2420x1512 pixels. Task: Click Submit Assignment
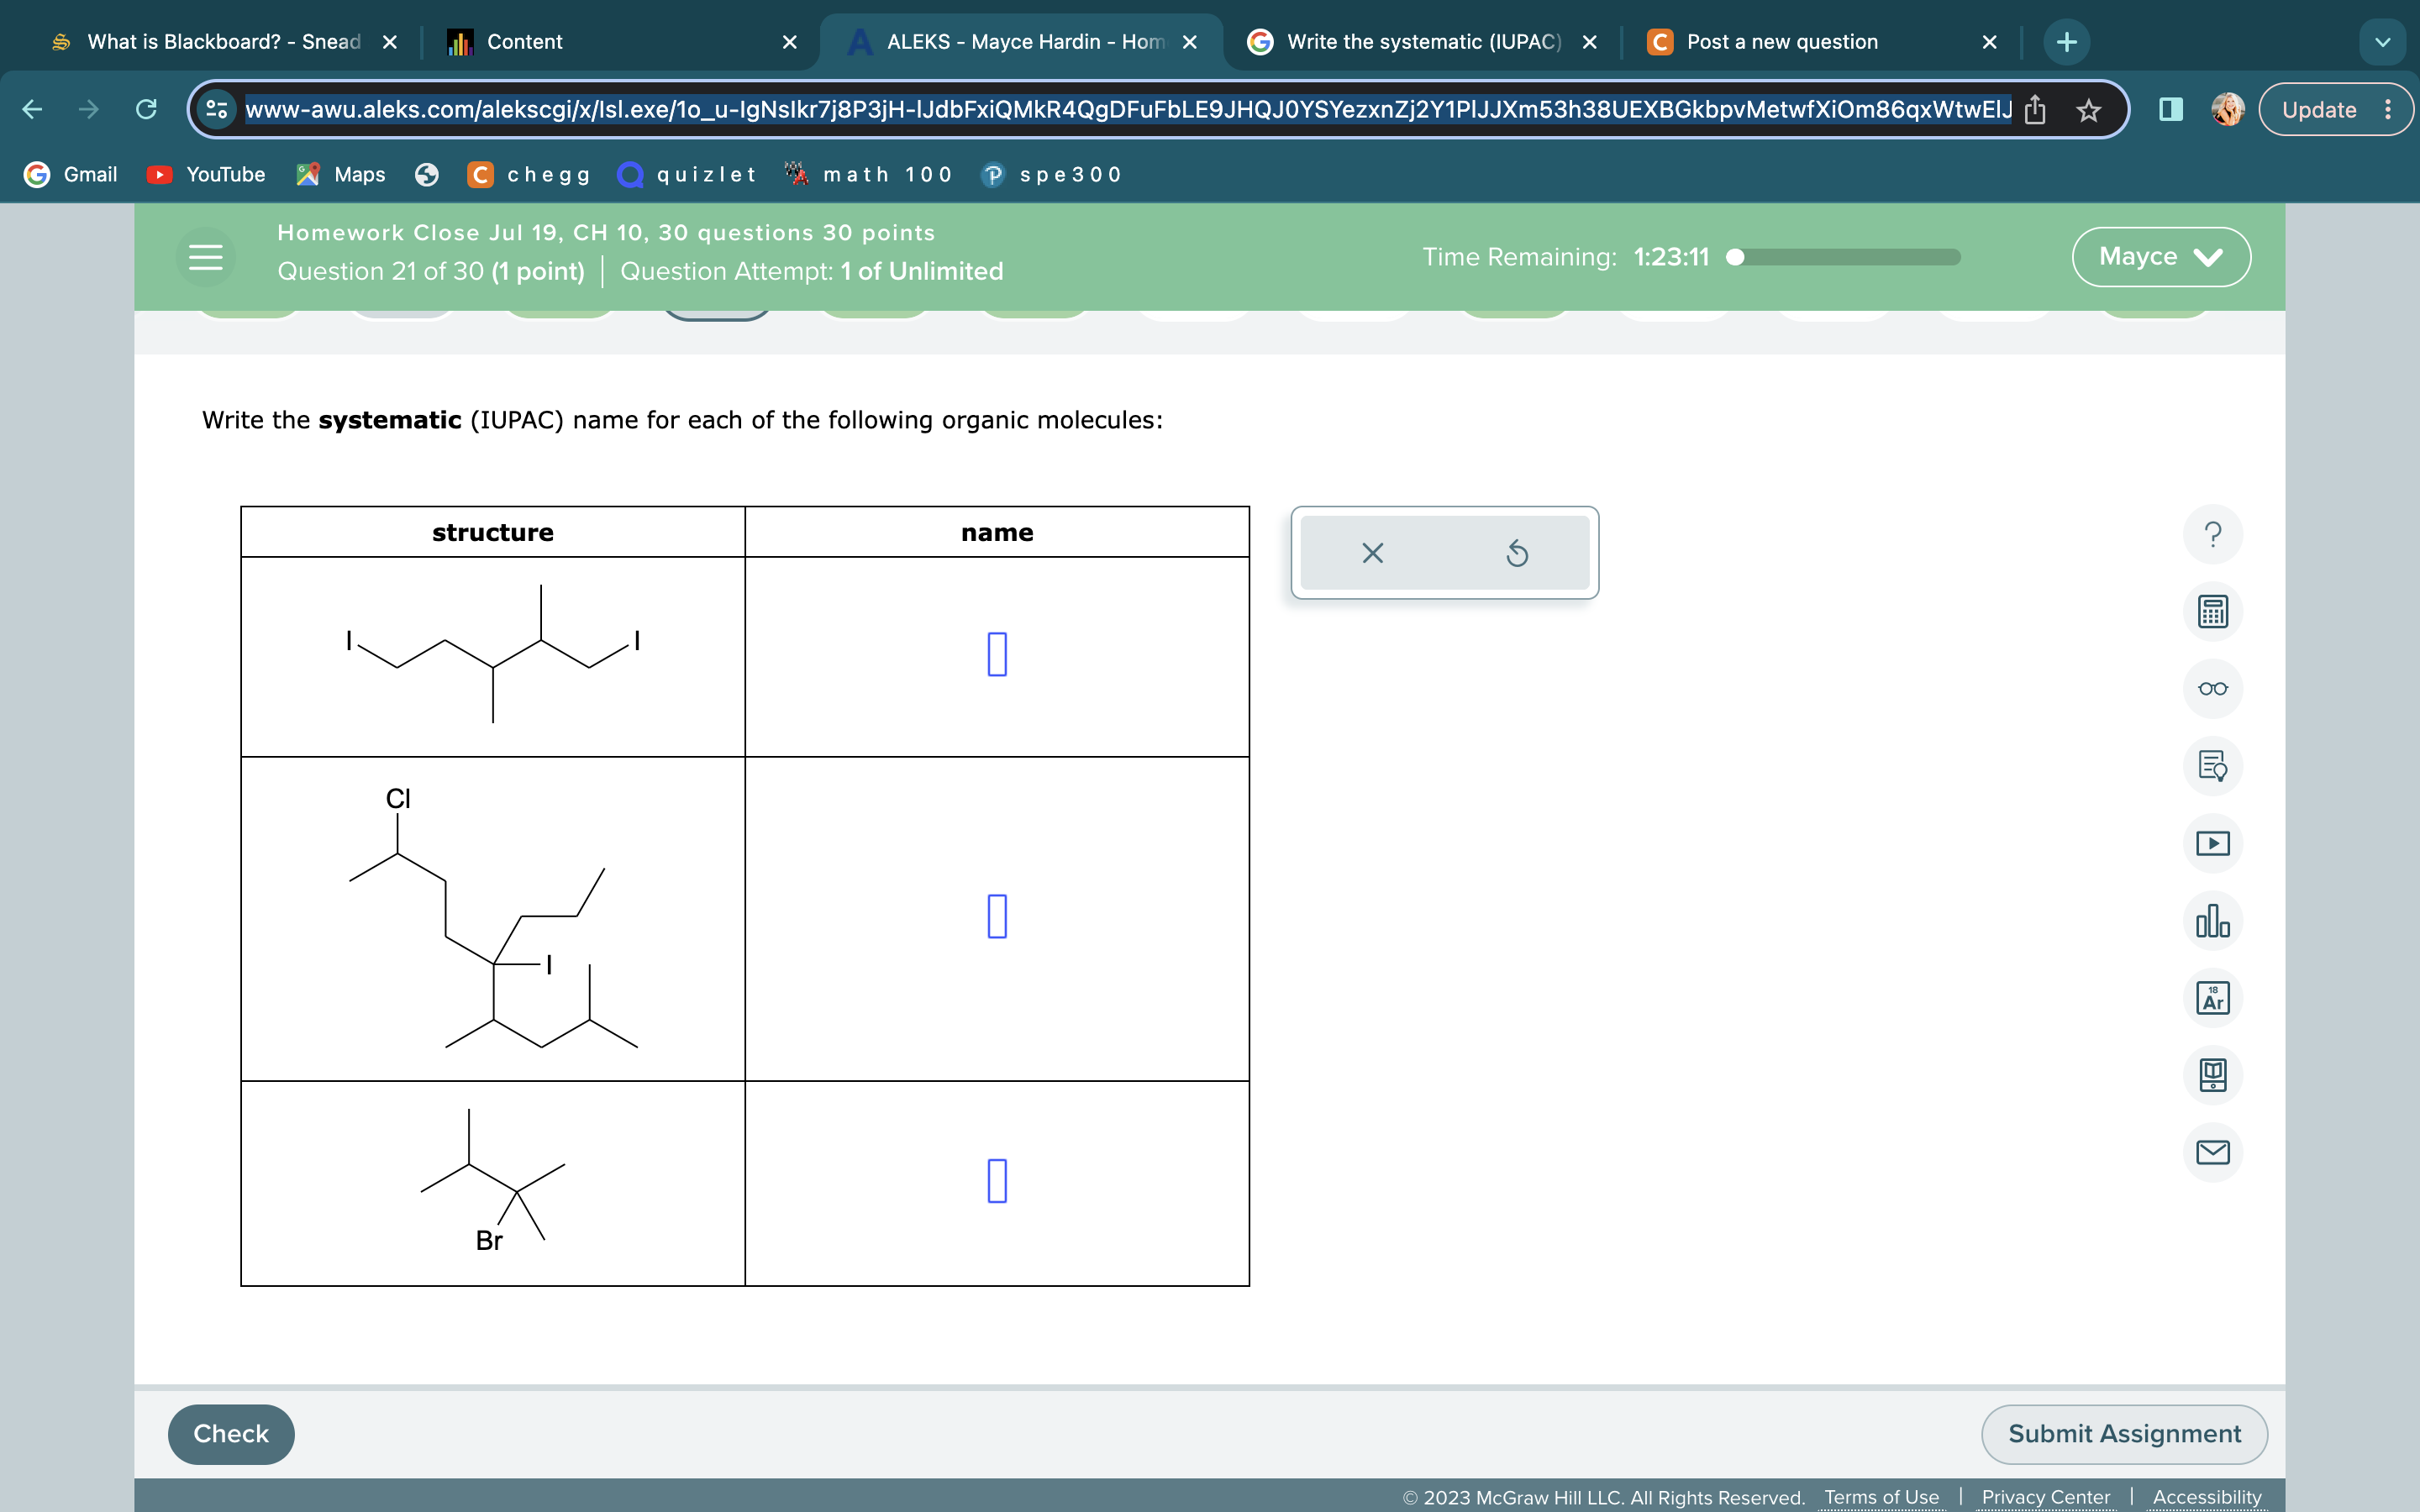pyautogui.click(x=2123, y=1433)
